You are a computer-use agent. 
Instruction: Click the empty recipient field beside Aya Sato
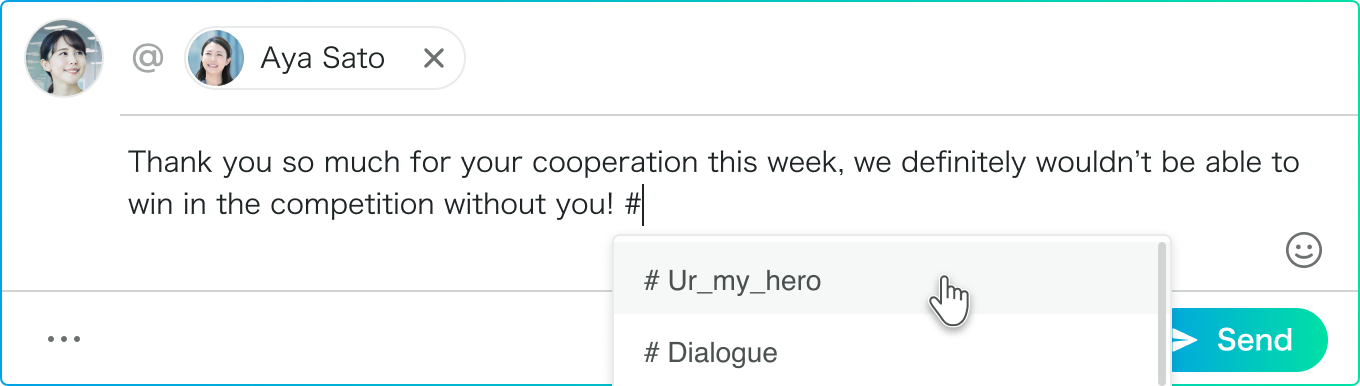900,58
